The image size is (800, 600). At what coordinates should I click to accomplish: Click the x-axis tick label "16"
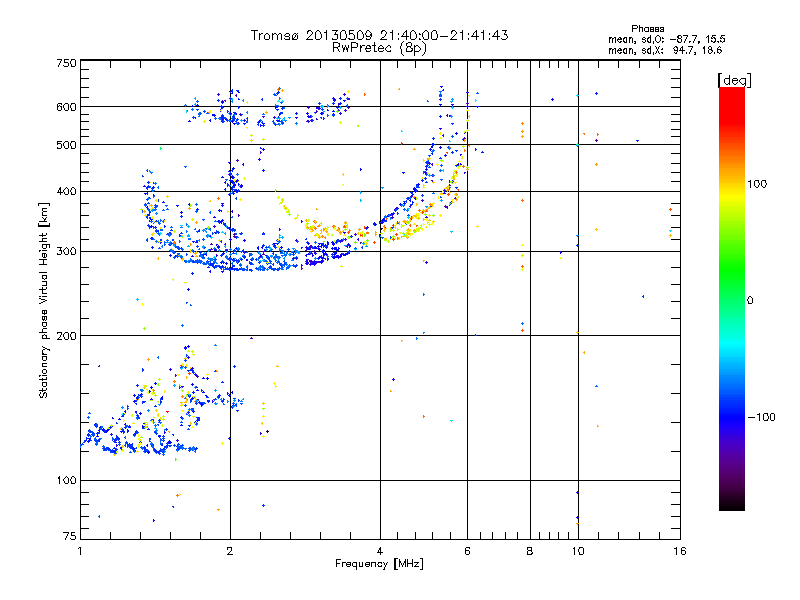[x=680, y=551]
